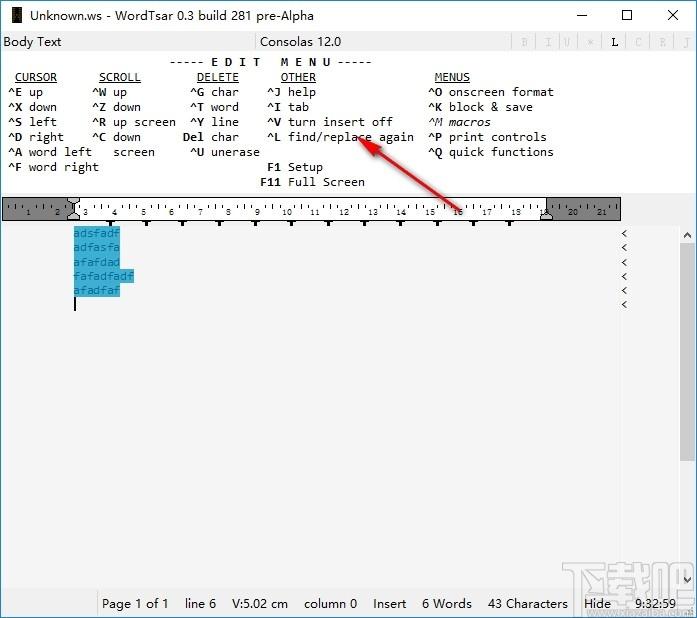This screenshot has height=618, width=697.
Task: Click Hide in the status bar
Action: [x=597, y=603]
